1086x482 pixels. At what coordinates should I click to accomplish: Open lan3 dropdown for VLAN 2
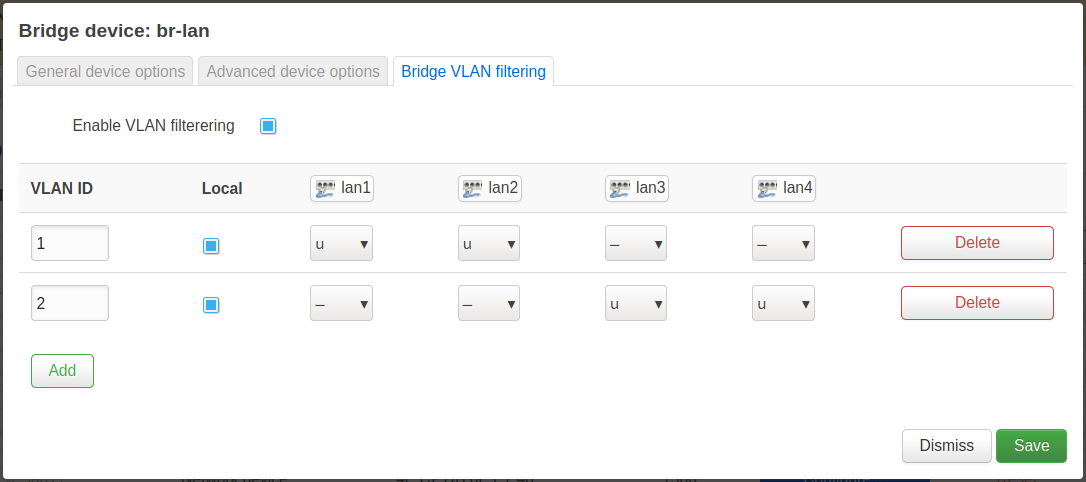pos(635,303)
